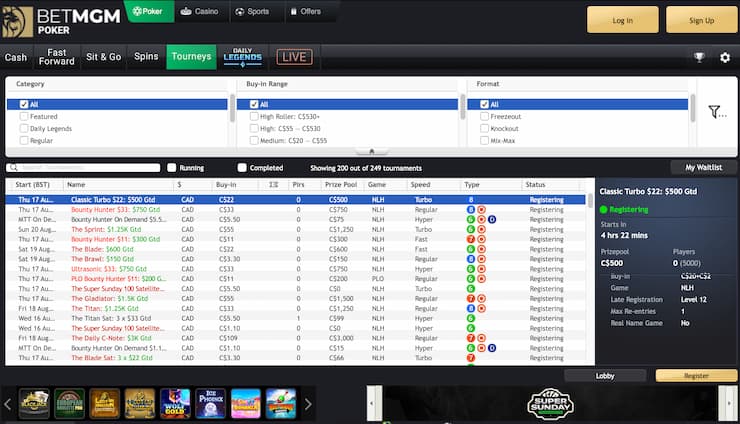Click the Sign Up button

pyautogui.click(x=701, y=20)
